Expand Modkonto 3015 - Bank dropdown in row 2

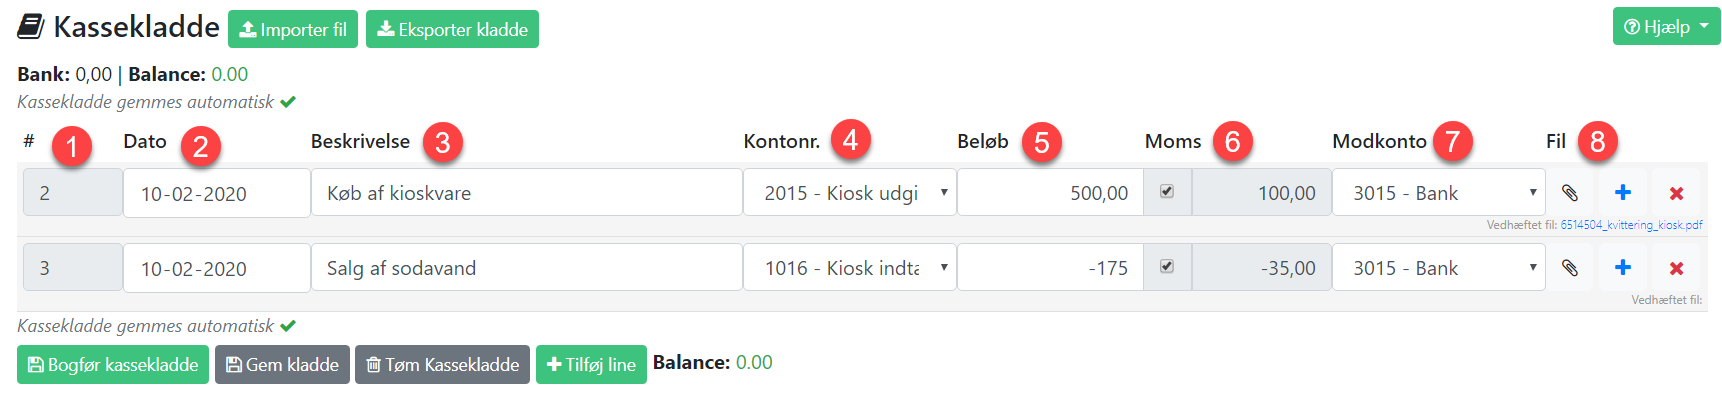(x=1438, y=193)
